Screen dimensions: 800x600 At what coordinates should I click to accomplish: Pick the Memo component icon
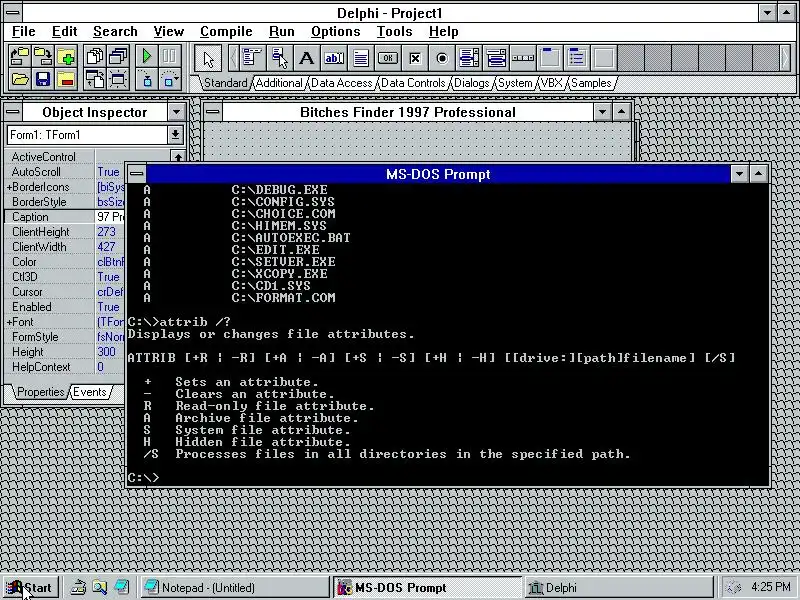pos(361,58)
